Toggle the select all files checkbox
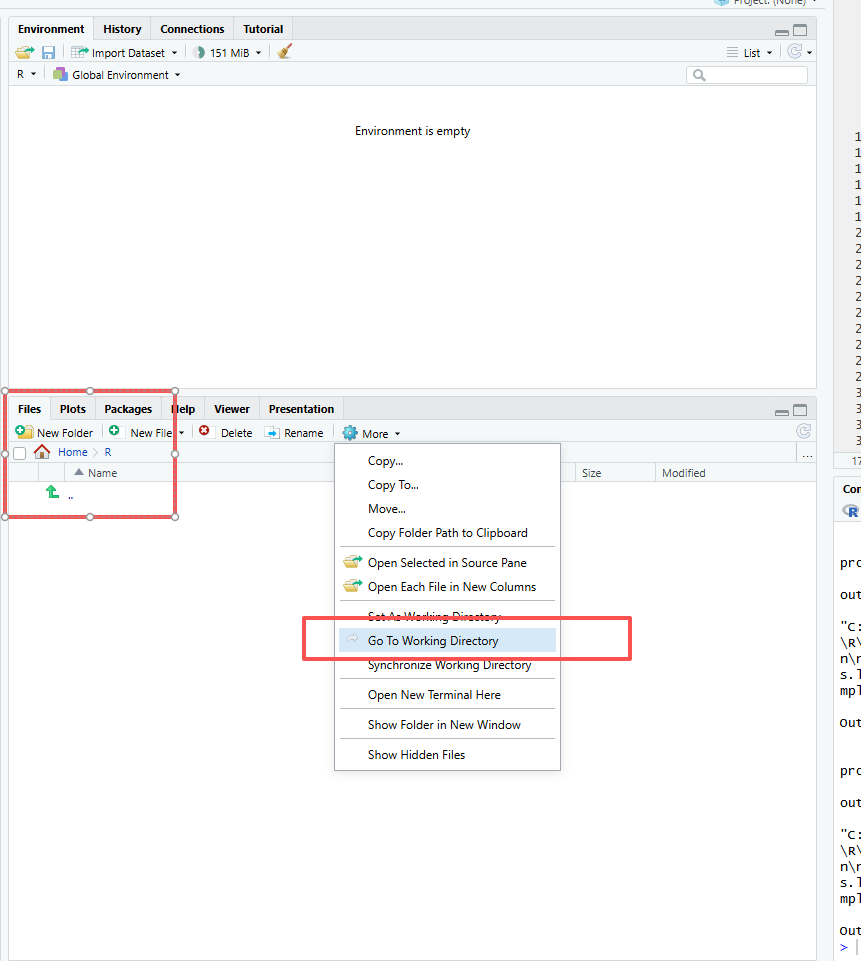The image size is (861, 961). 20,453
